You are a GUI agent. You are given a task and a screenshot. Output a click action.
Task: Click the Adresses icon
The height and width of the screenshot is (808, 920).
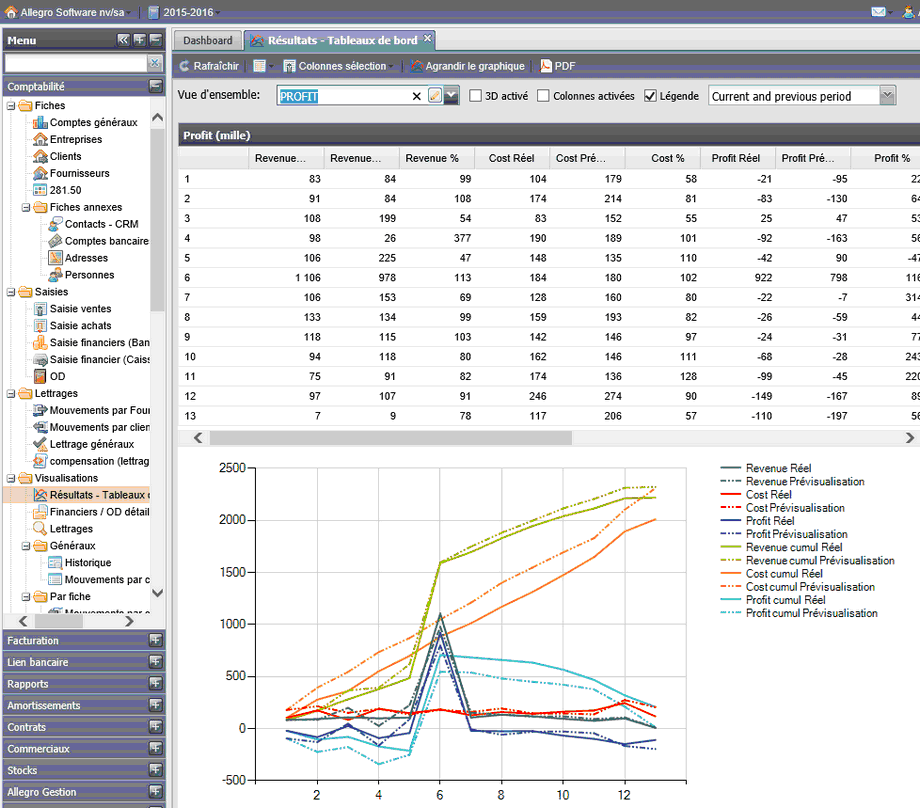[x=55, y=258]
